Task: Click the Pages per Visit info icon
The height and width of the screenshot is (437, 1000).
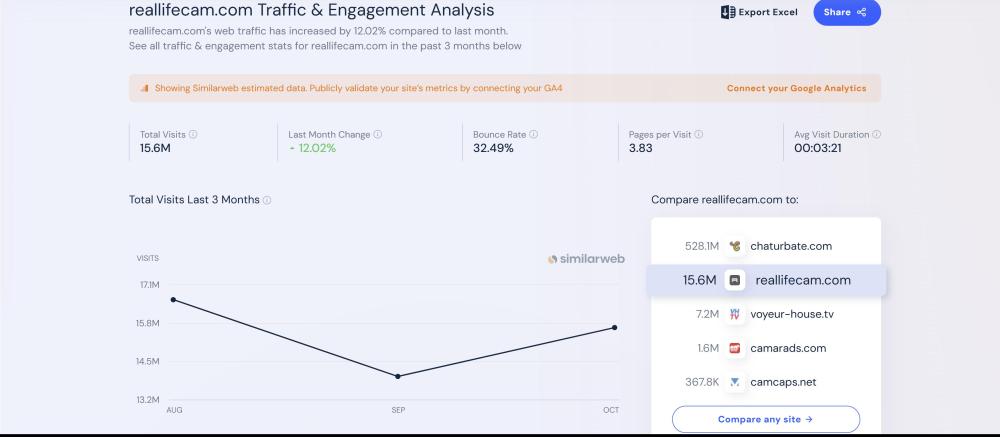Action: (698, 134)
